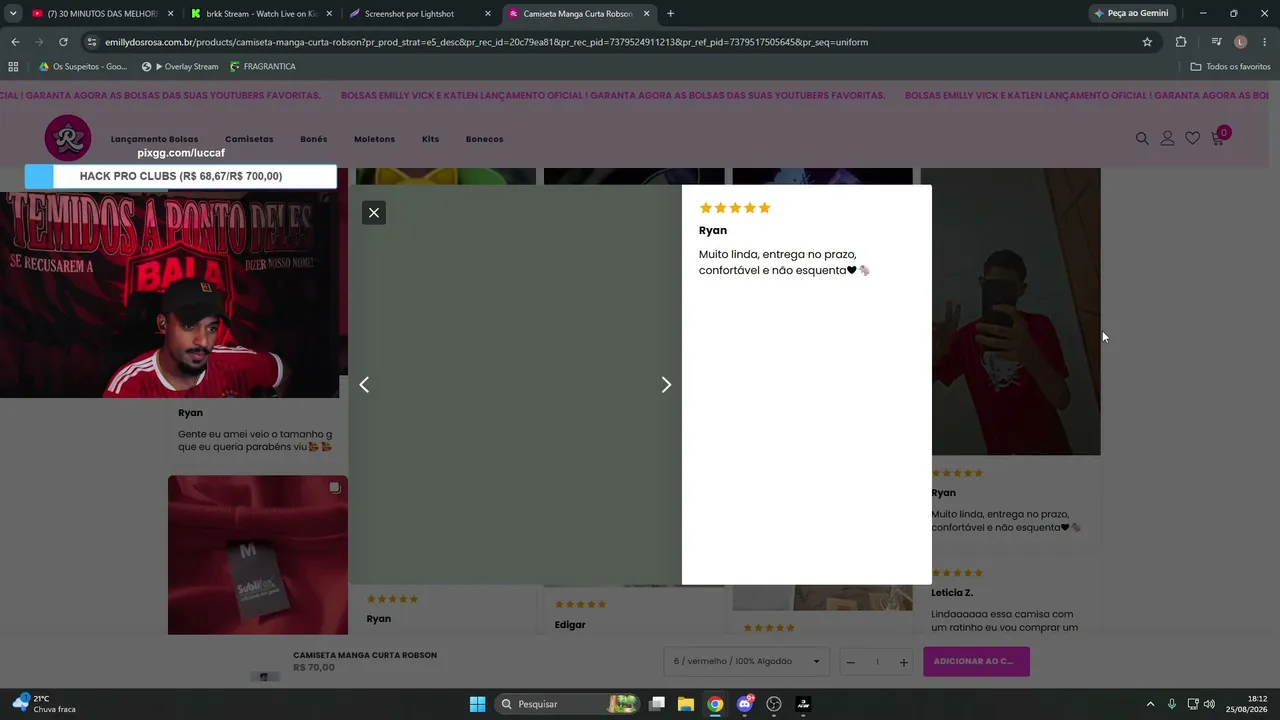Viewport: 1280px width, 720px height.
Task: Open File Explorer from the taskbar
Action: coord(686,704)
